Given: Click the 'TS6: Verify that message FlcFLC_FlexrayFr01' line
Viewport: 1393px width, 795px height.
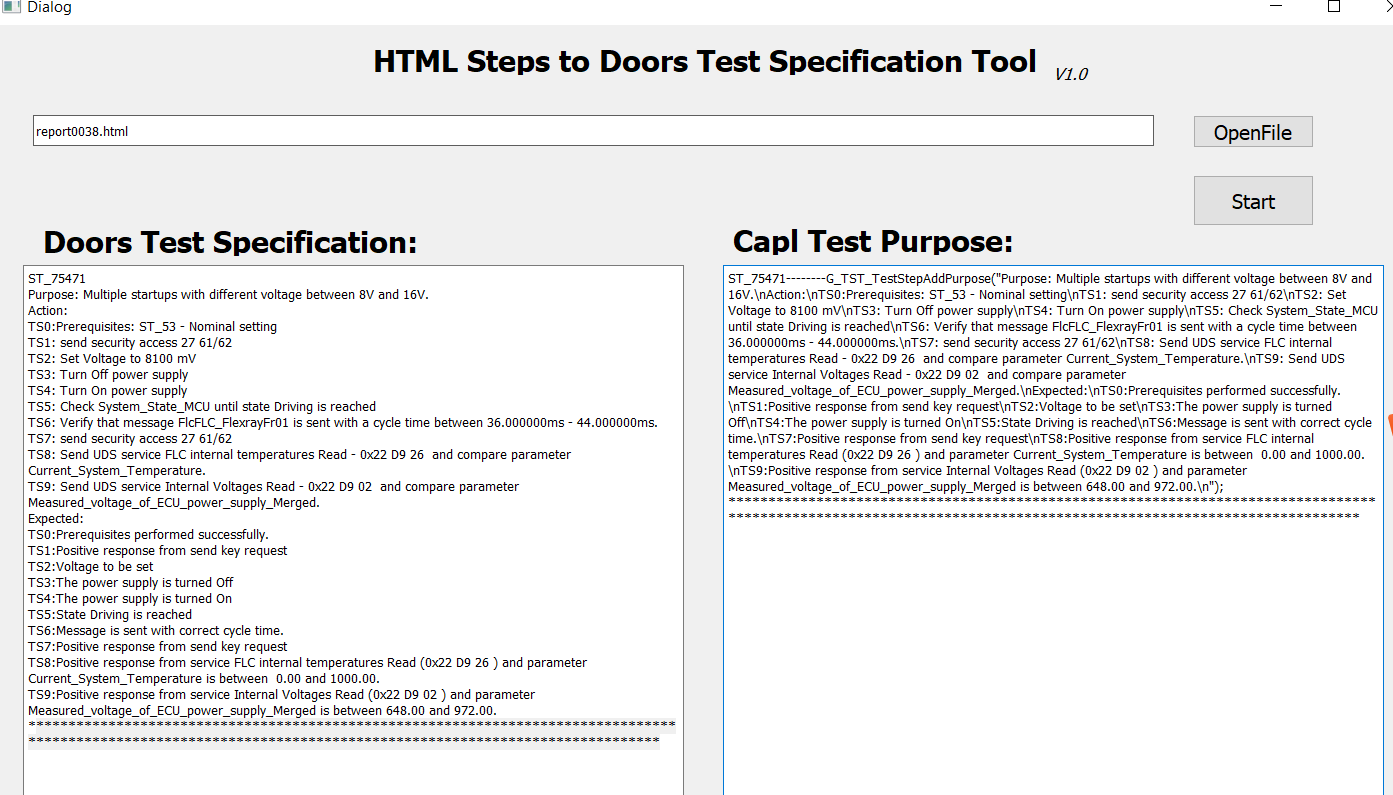Looking at the screenshot, I should tap(343, 423).
